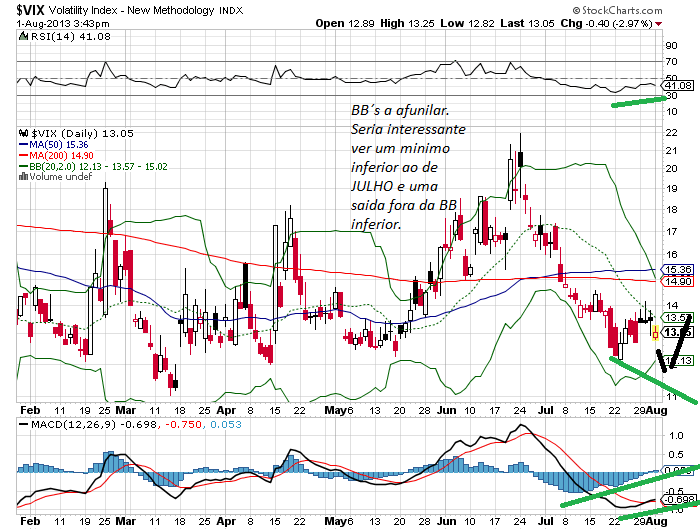This screenshot has height=530, width=700.
Task: Click the 'Open 12.89' quote value
Action: (345, 24)
